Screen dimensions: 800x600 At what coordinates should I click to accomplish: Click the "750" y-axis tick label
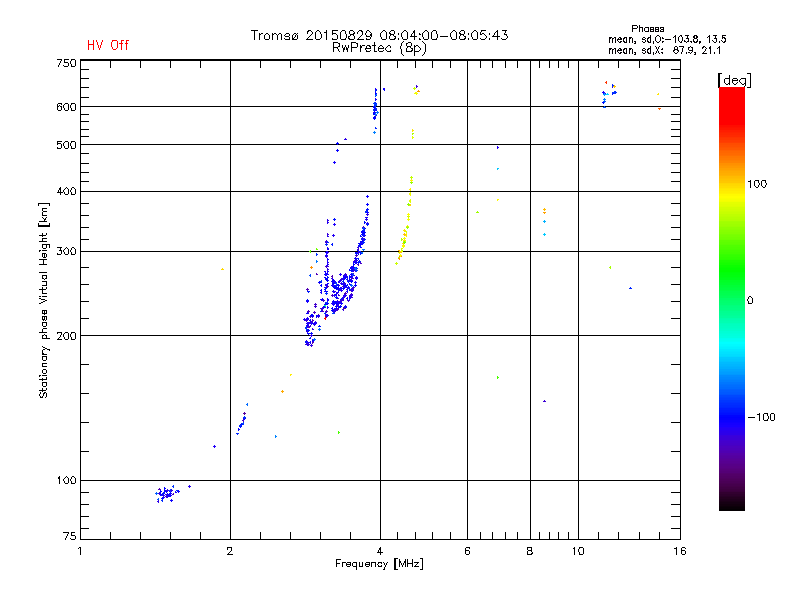(66, 63)
